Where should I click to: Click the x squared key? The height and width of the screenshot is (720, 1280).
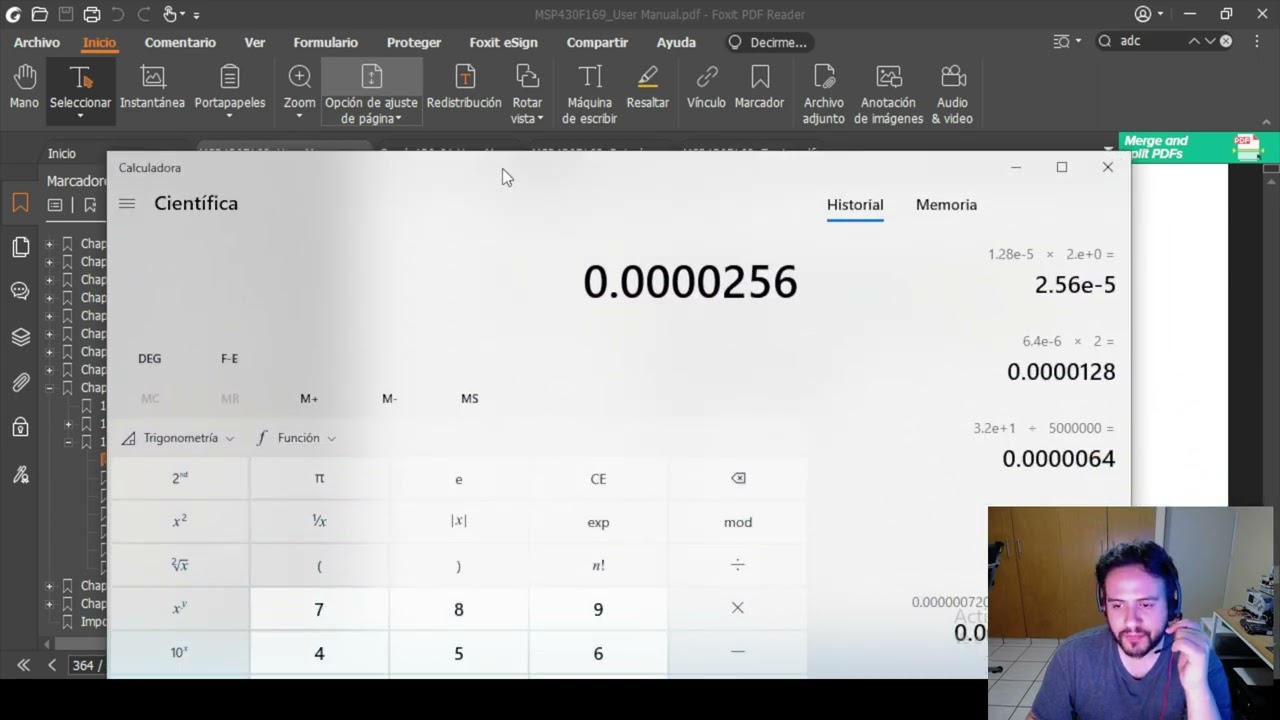179,522
